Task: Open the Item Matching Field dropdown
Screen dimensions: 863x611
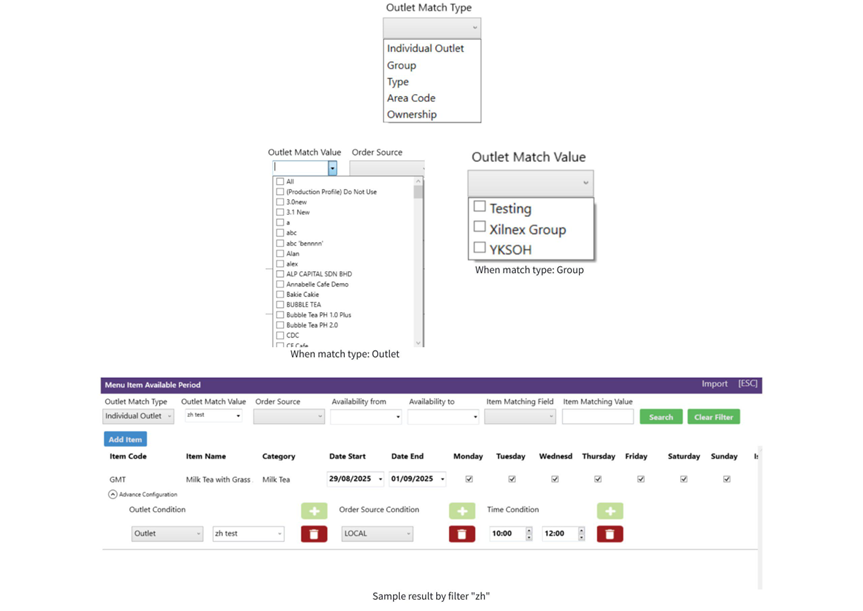Action: tap(519, 417)
